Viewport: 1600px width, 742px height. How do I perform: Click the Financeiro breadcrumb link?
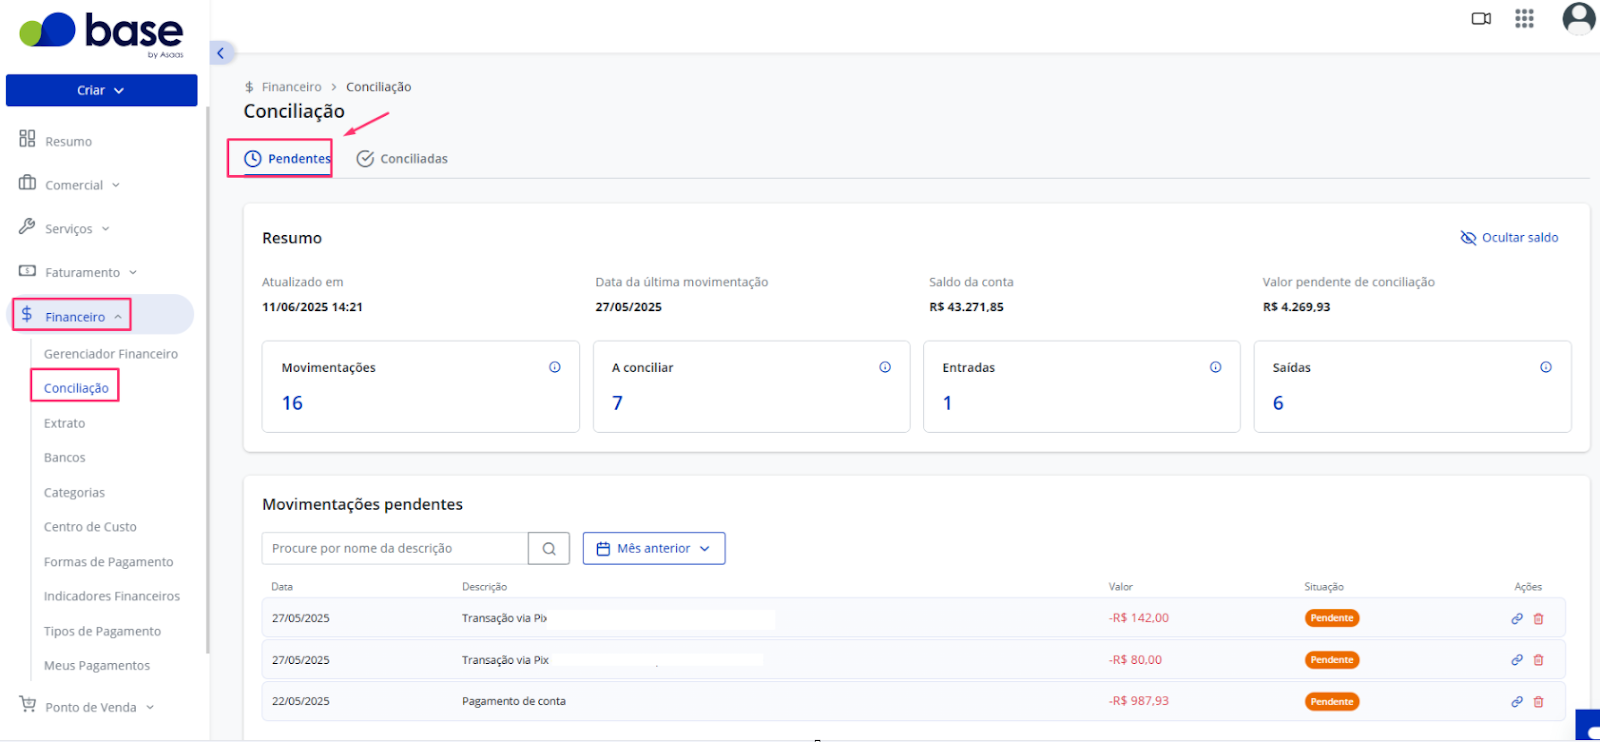coord(291,87)
